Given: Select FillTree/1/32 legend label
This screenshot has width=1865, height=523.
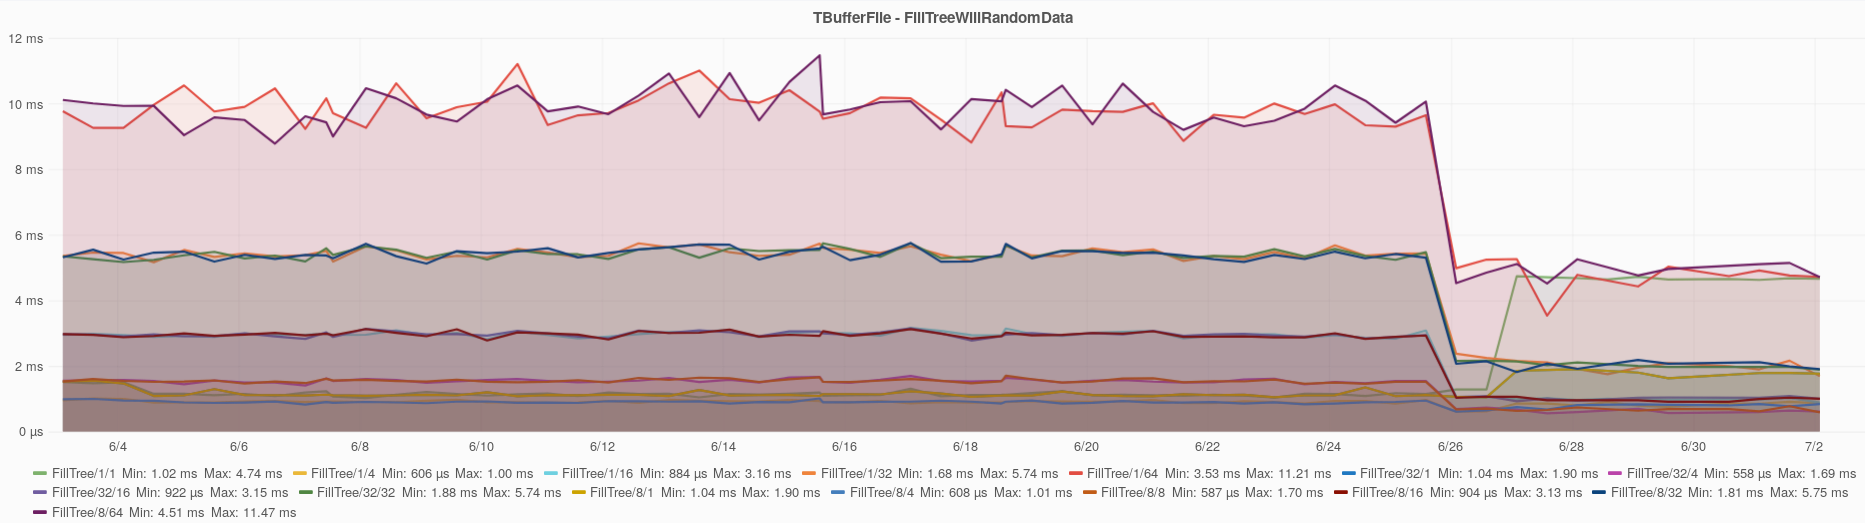Looking at the screenshot, I should point(856,473).
